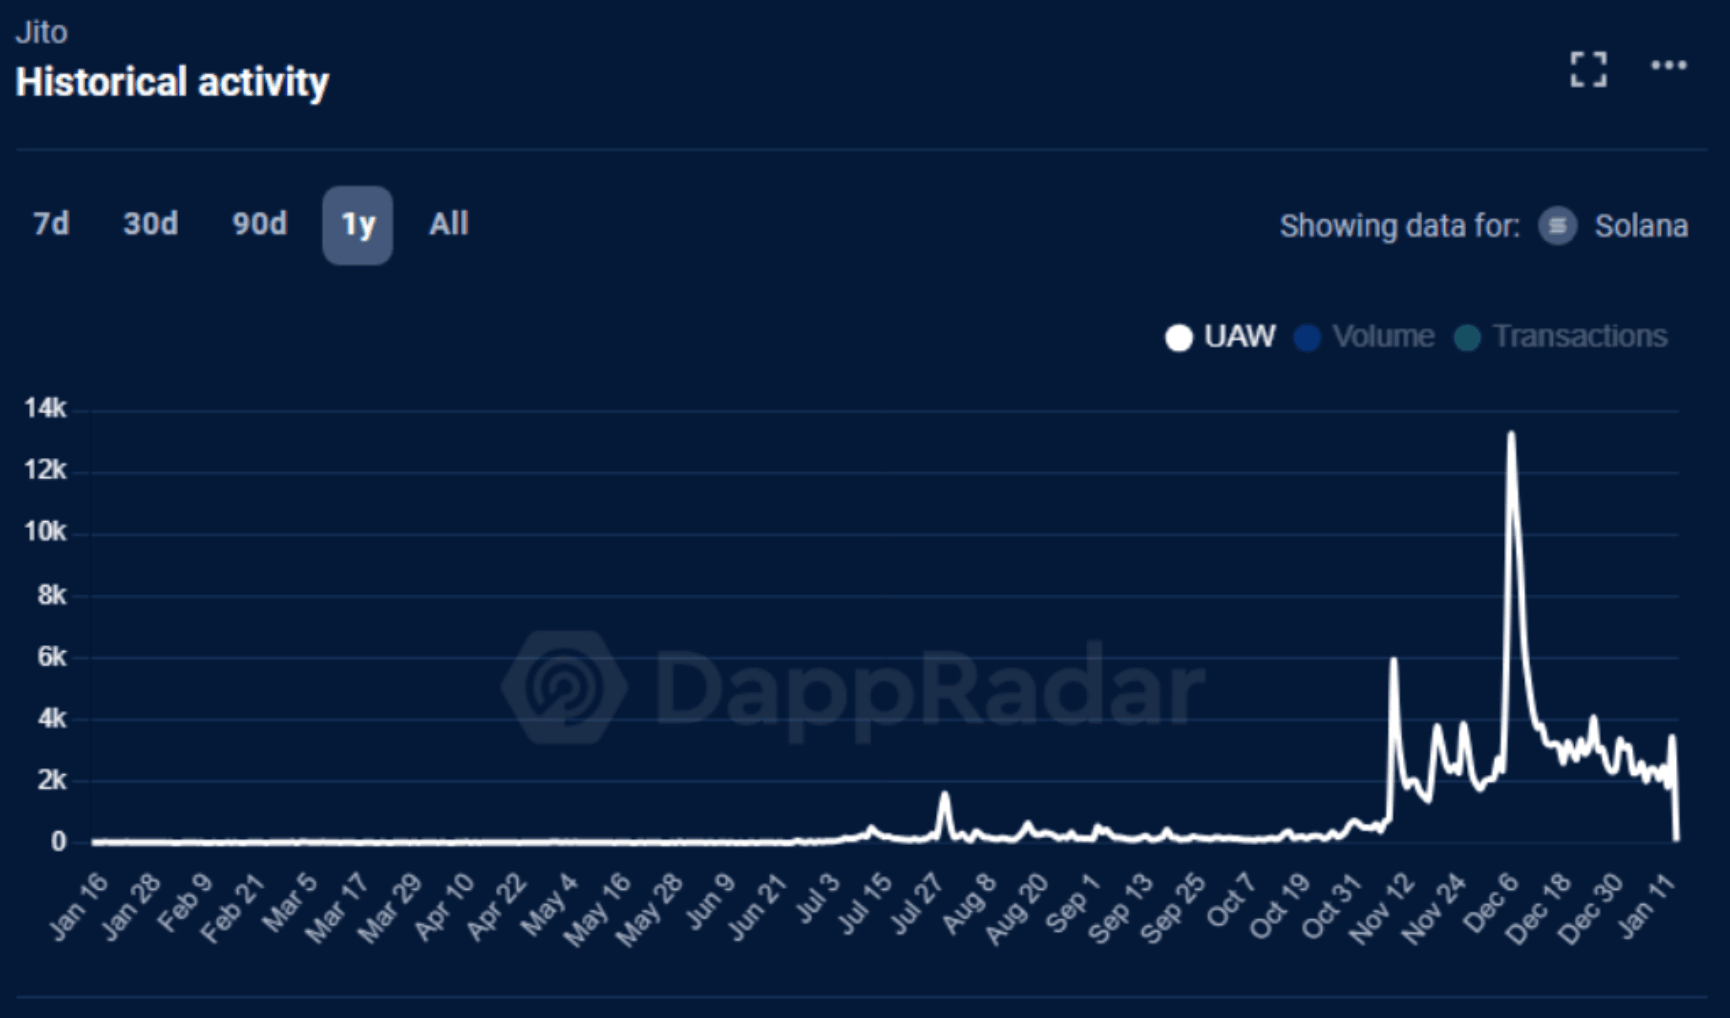Open the chart in fullscreen mode

[1588, 69]
